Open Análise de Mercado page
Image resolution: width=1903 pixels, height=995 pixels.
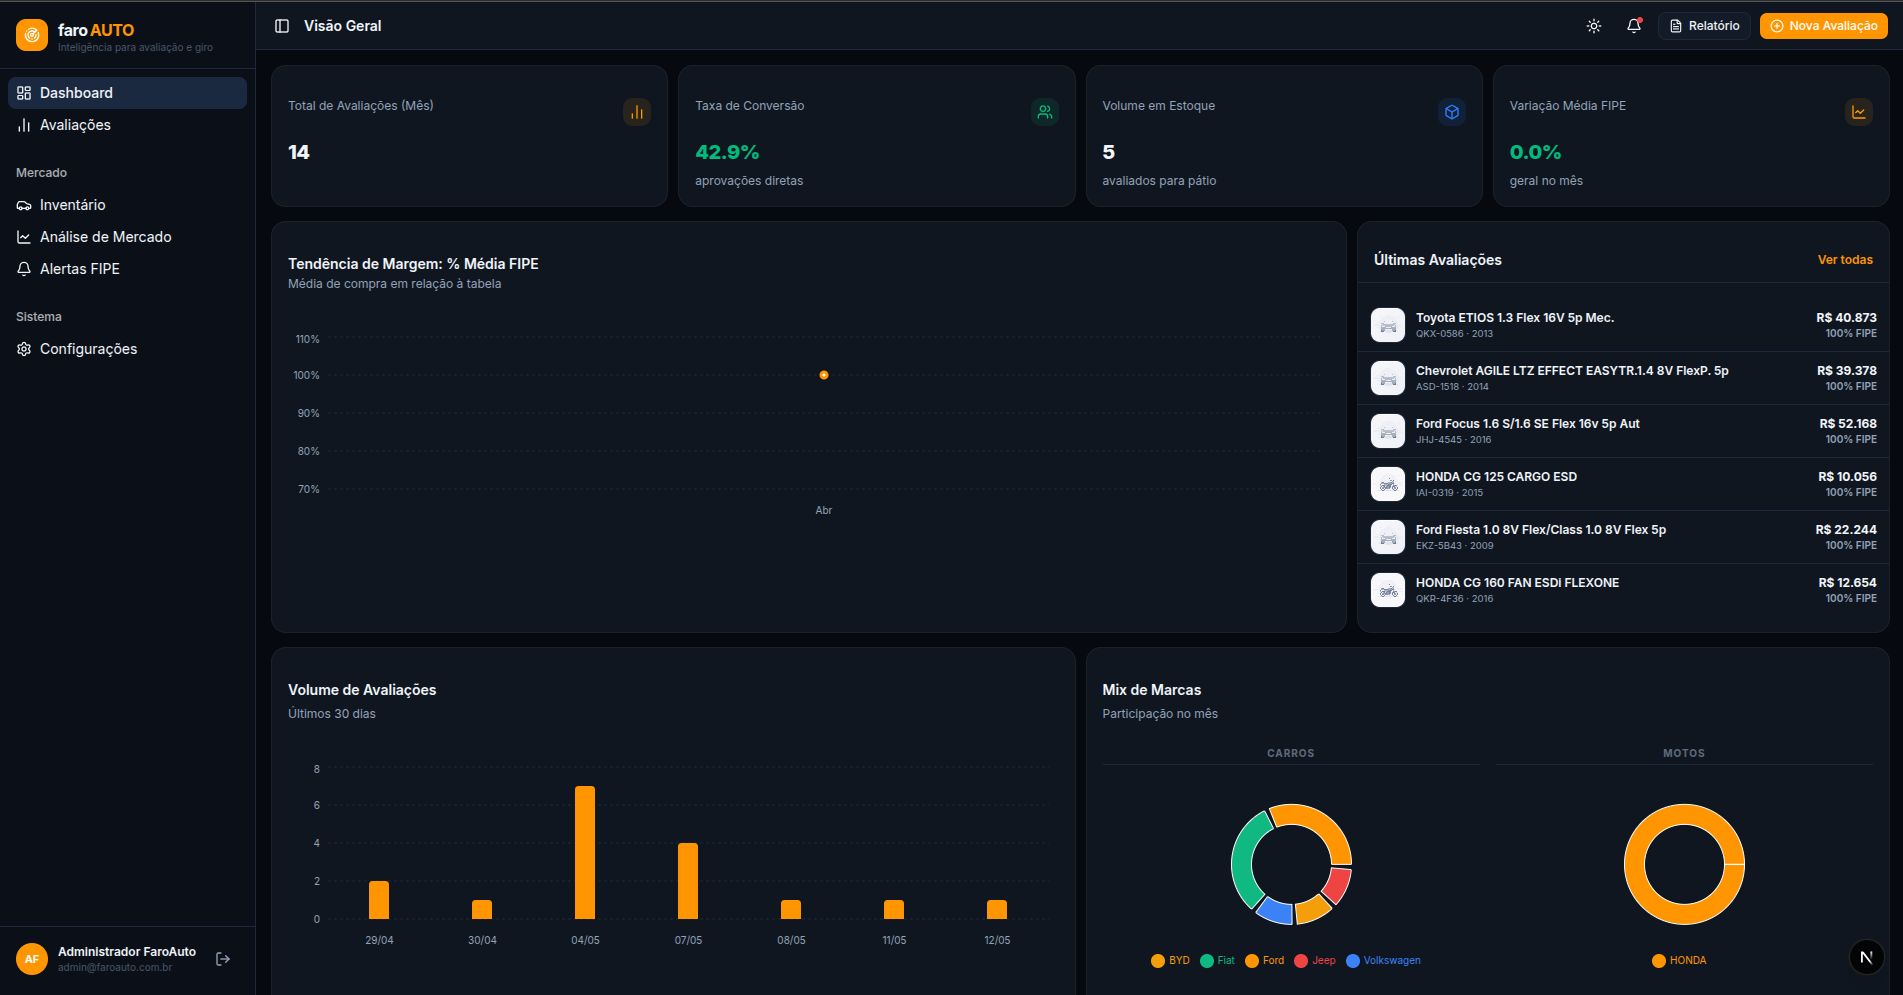pos(127,237)
